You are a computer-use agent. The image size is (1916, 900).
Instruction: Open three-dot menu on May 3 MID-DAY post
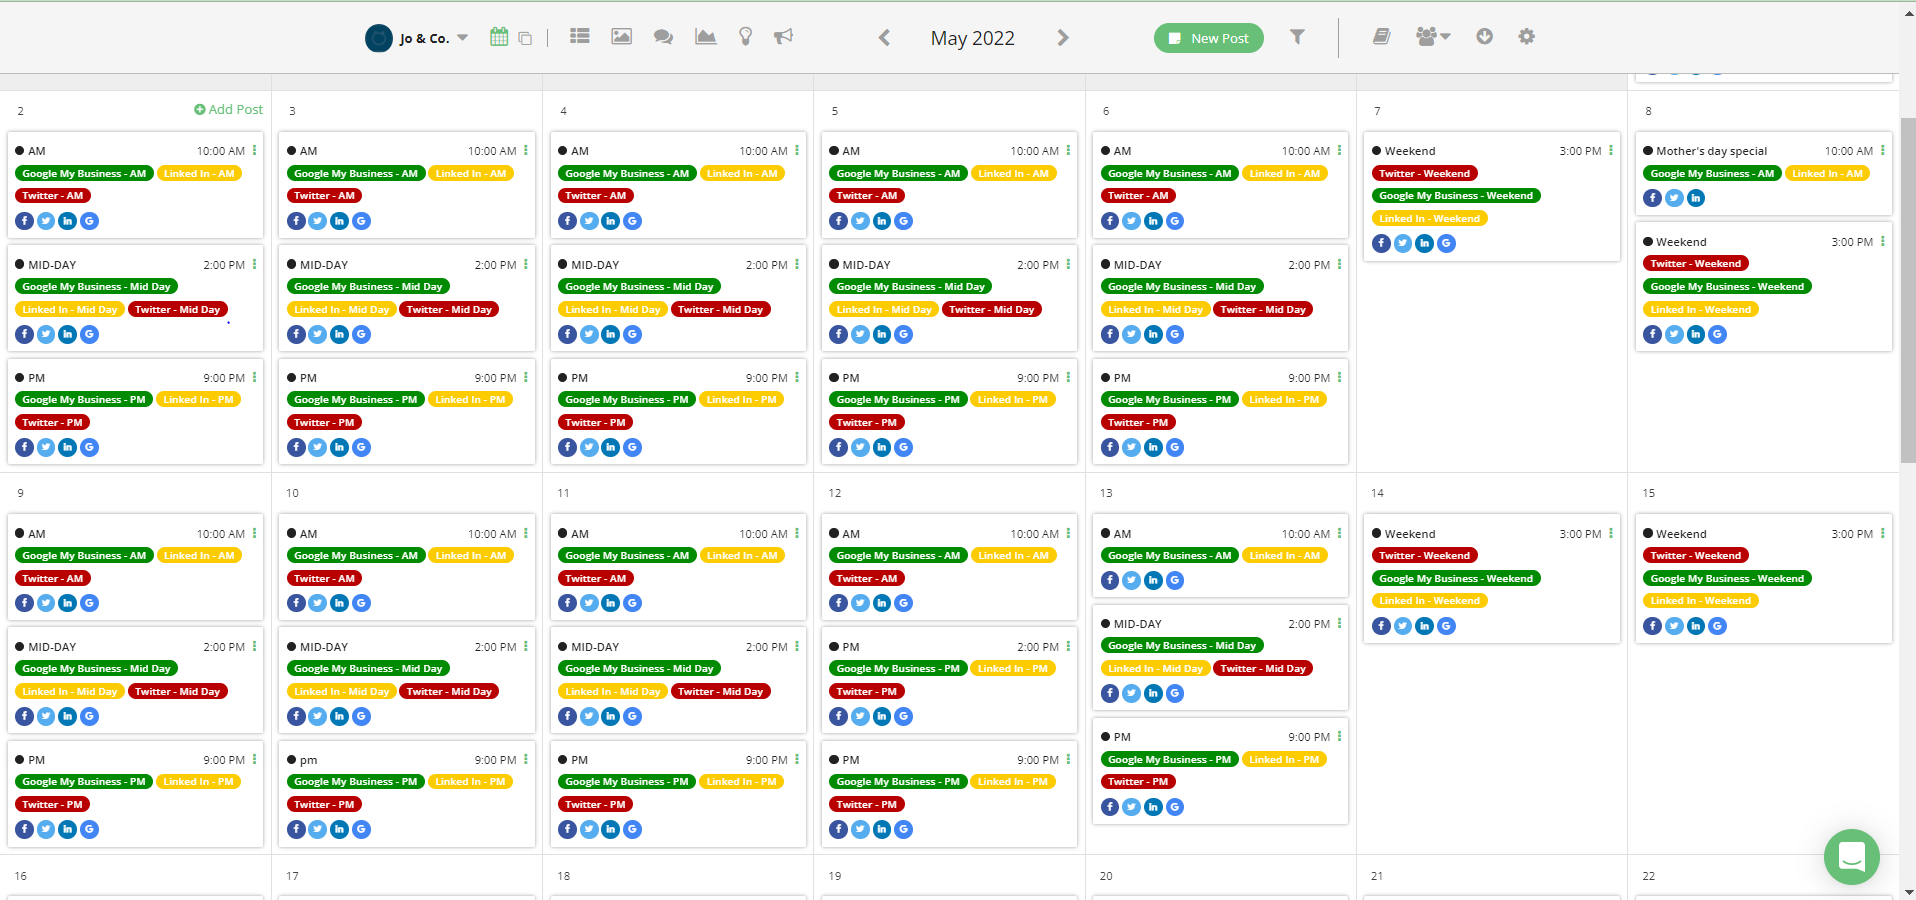point(526,265)
